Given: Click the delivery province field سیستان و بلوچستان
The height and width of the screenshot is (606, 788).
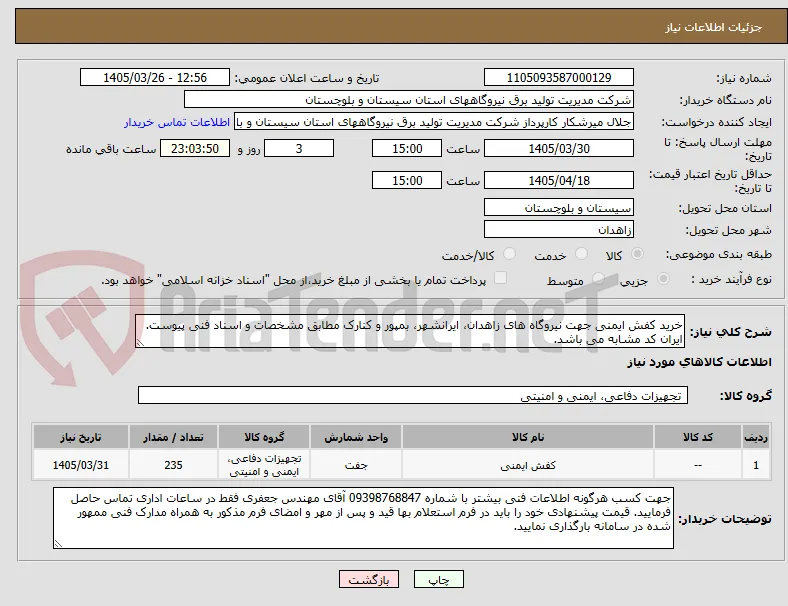Looking at the screenshot, I should 559,208.
